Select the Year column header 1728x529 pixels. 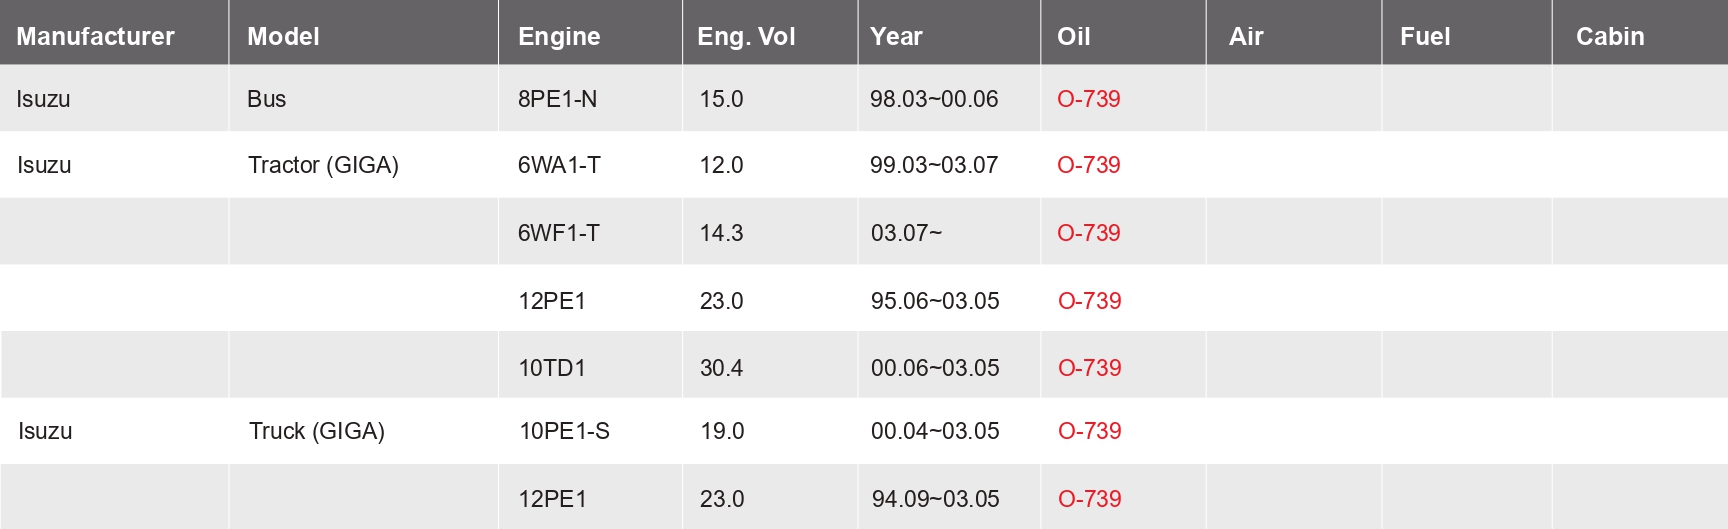point(896,37)
